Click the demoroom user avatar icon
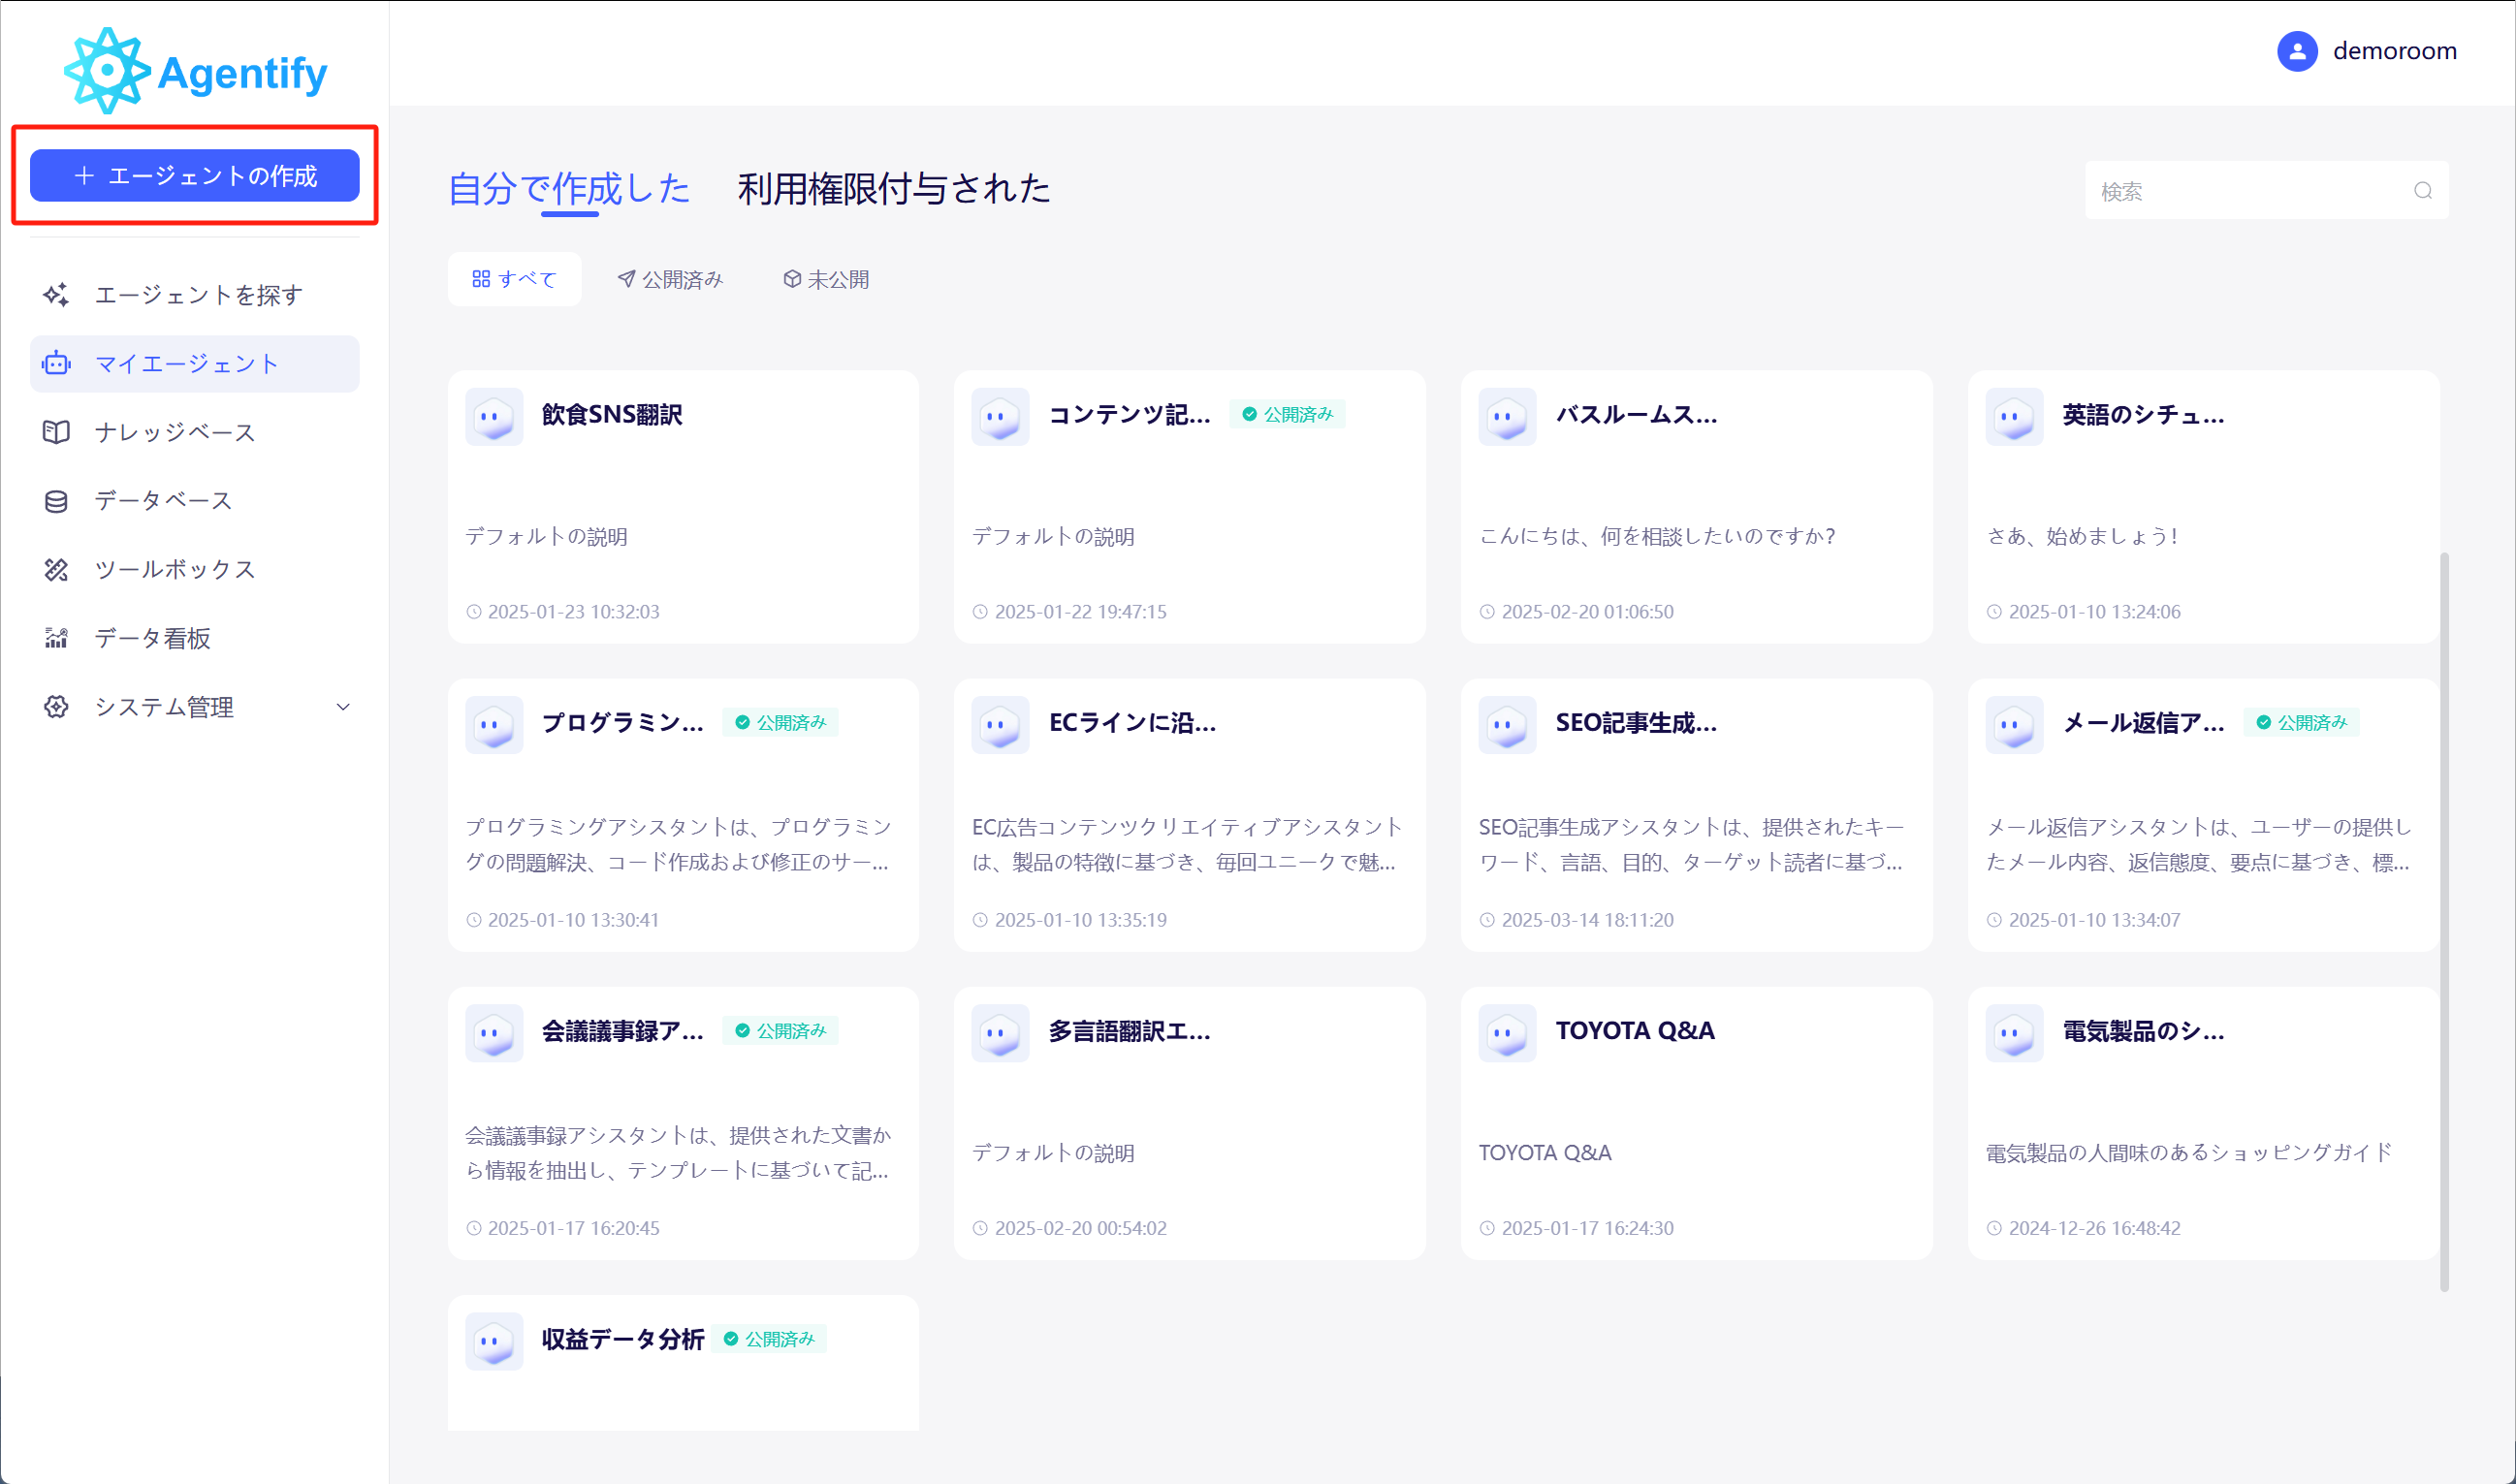 pos(2297,51)
